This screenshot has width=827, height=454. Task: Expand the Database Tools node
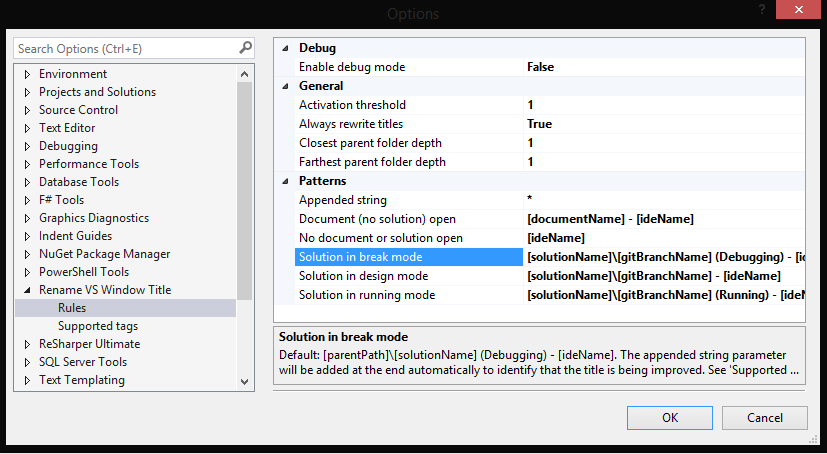pos(27,182)
